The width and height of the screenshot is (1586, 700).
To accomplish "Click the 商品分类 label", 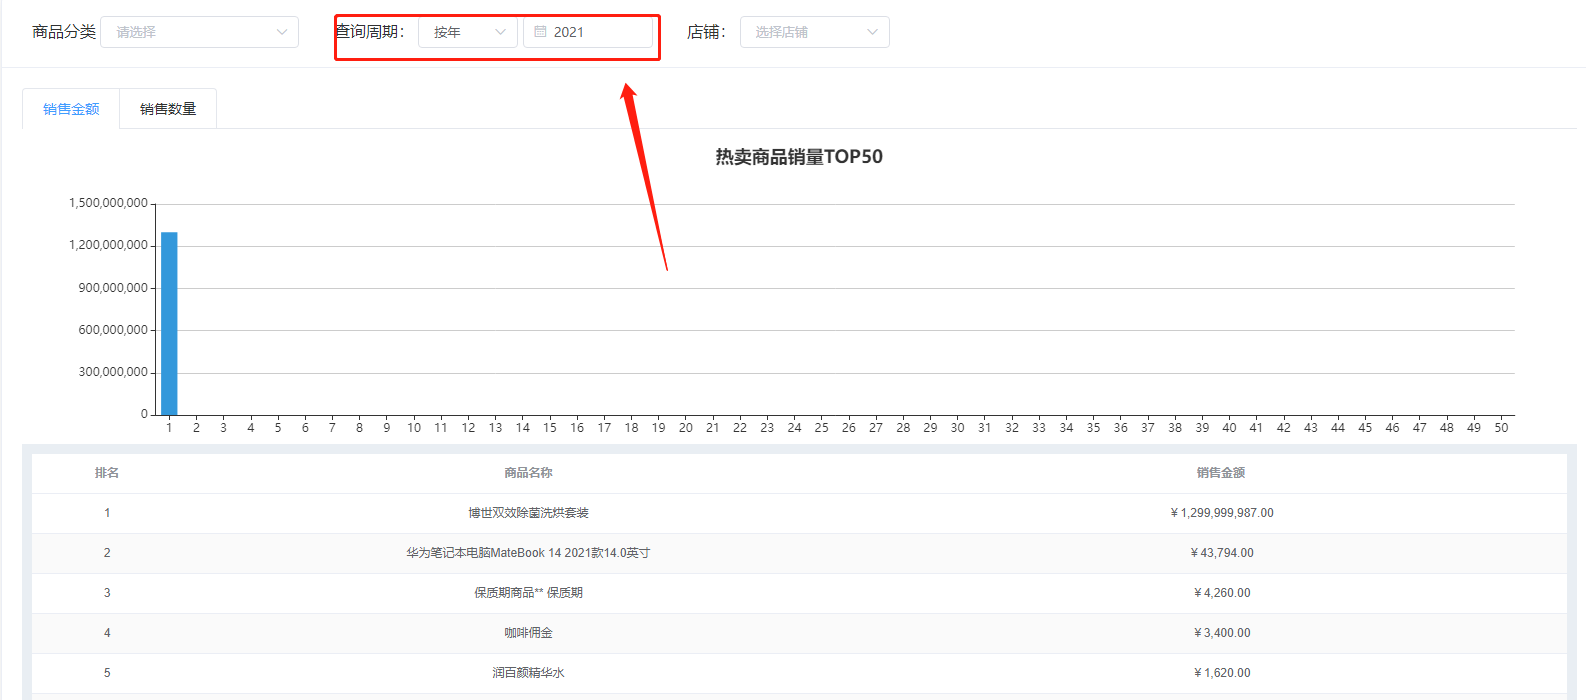I will [x=64, y=32].
